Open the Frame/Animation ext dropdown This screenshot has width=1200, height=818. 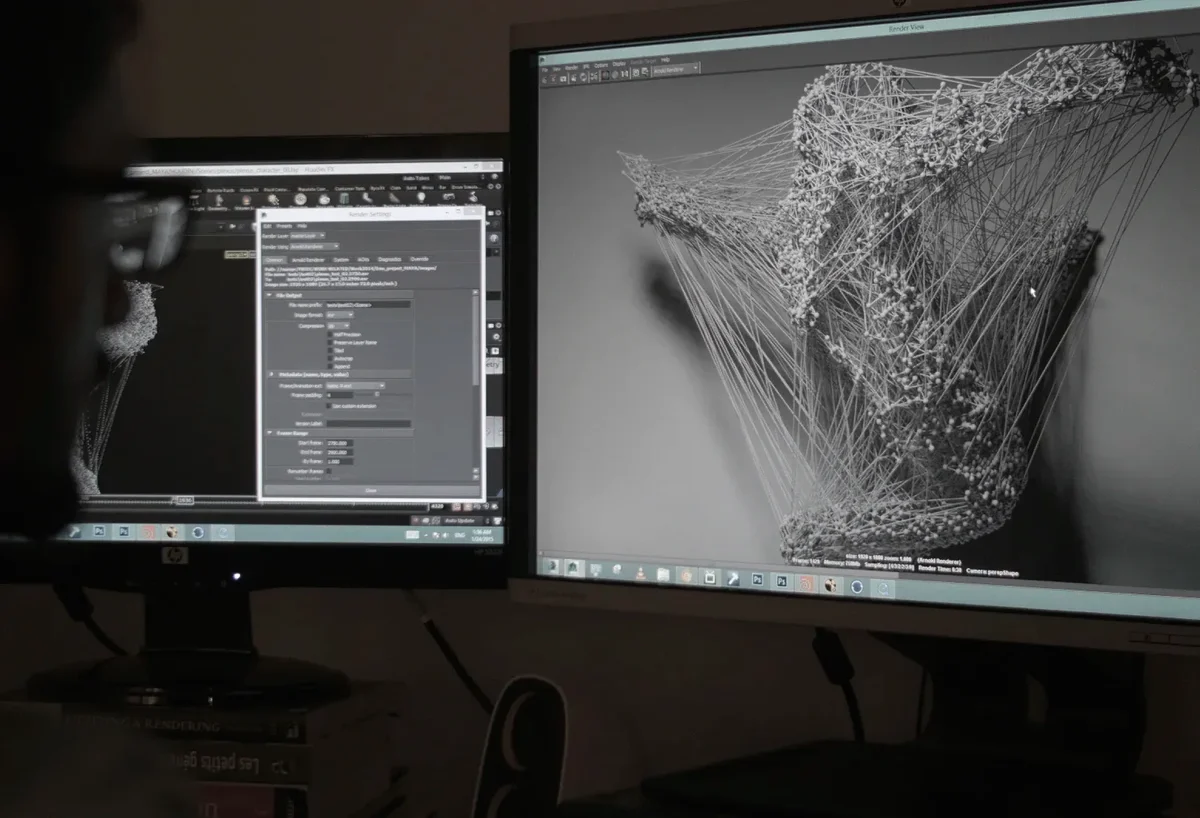click(355, 386)
